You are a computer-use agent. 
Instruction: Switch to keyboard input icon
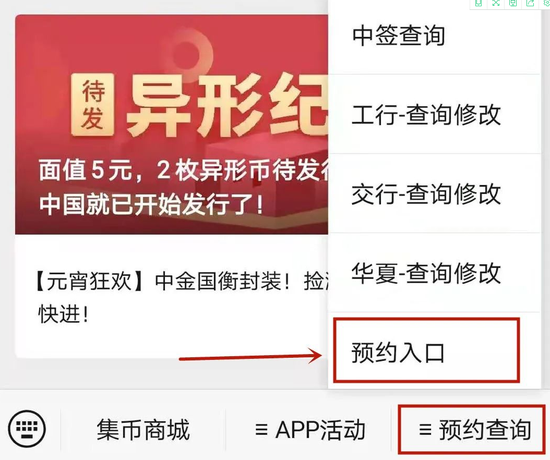click(x=27, y=428)
